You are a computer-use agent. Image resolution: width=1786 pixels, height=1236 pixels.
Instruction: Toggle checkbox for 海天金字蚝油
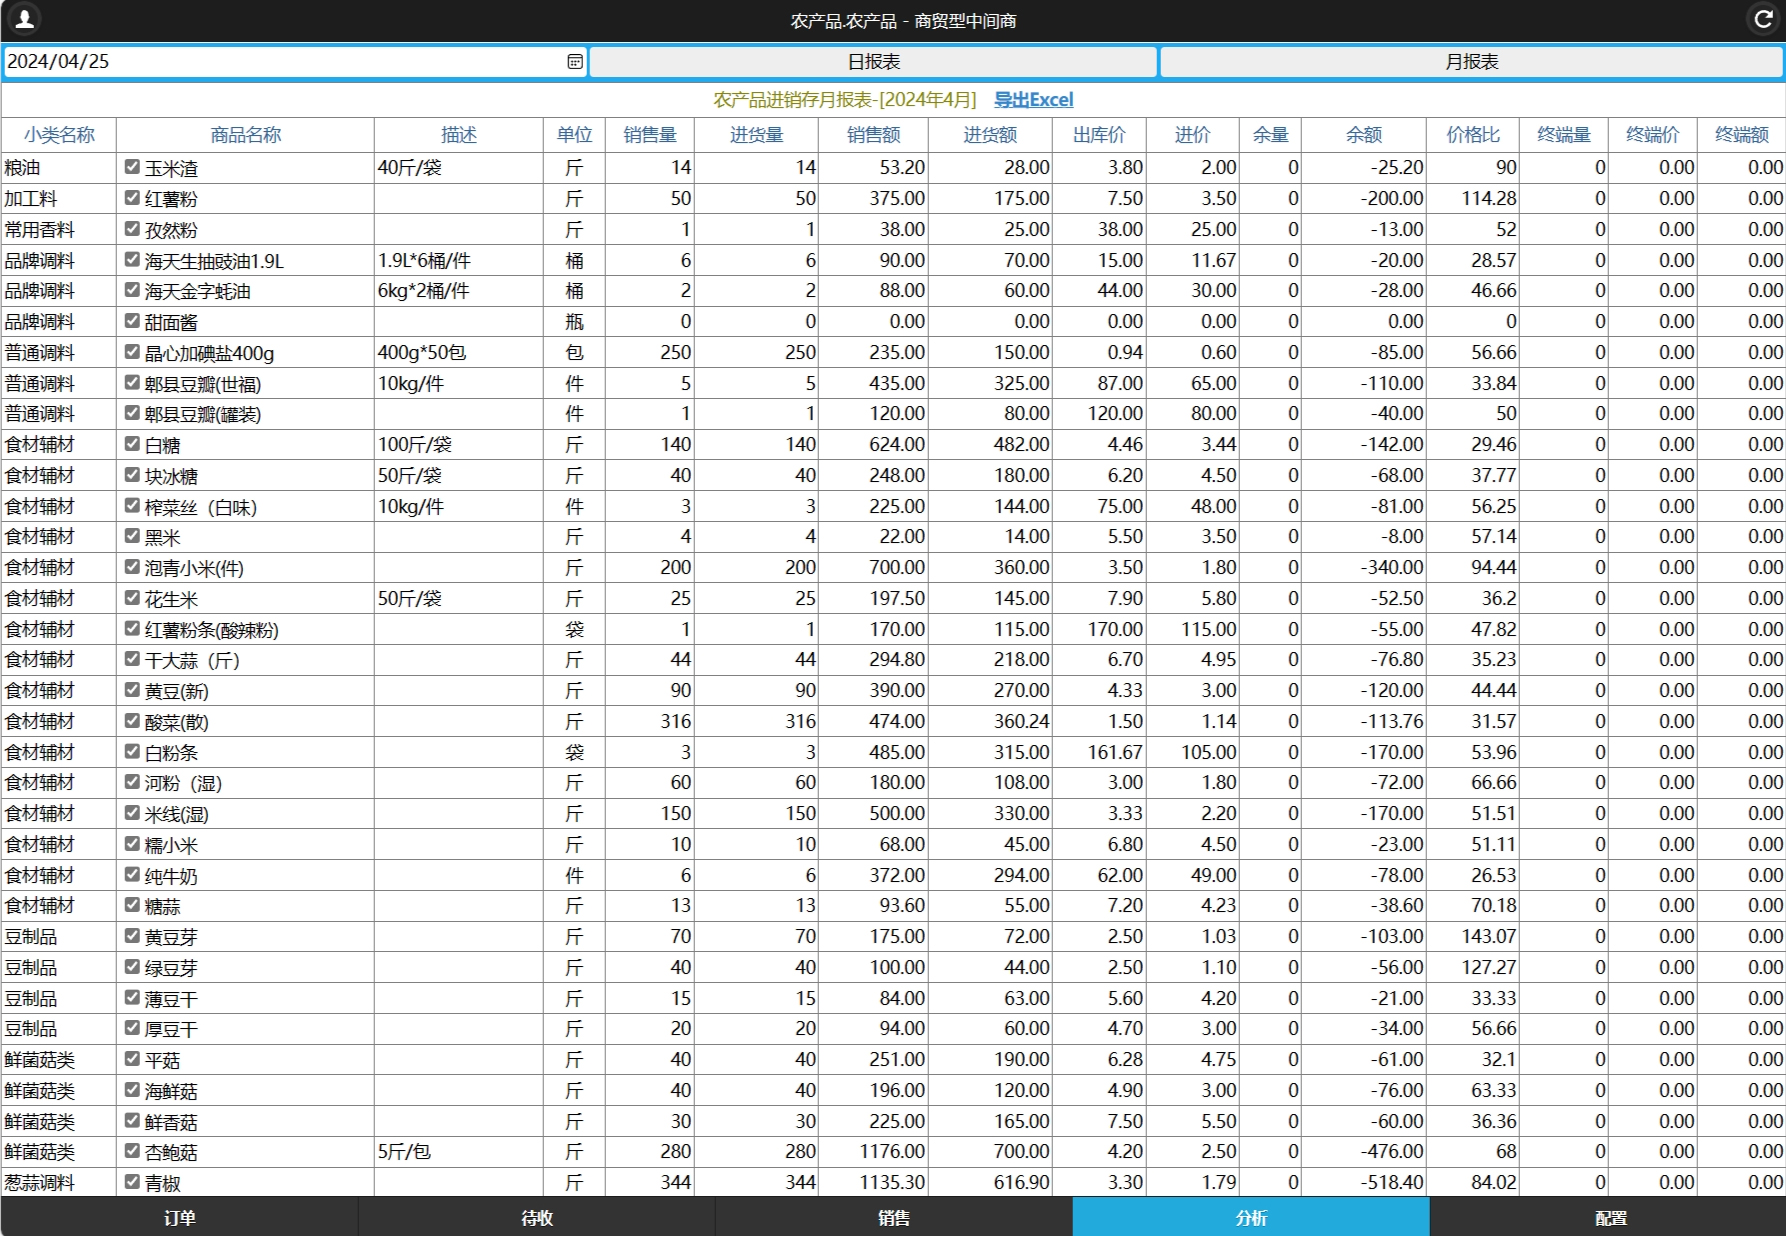(132, 290)
